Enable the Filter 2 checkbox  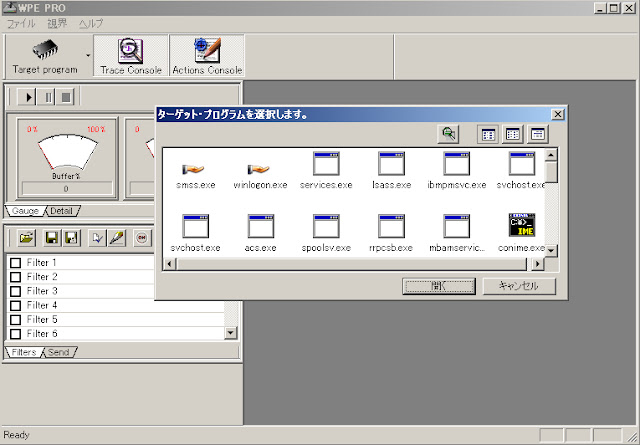(x=16, y=277)
